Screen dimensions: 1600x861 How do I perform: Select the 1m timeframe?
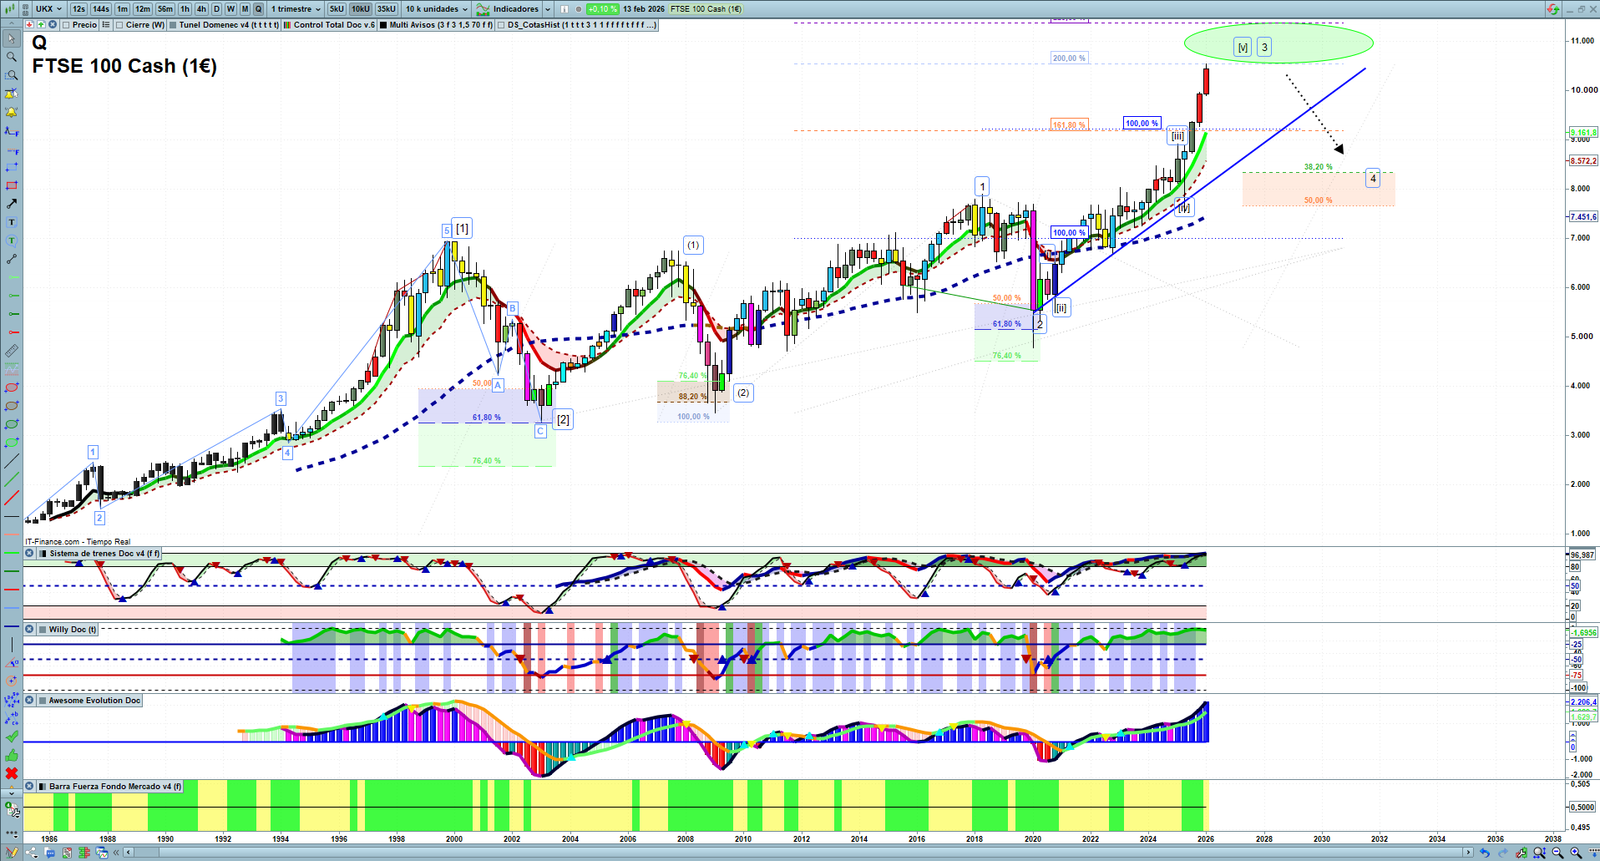122,9
